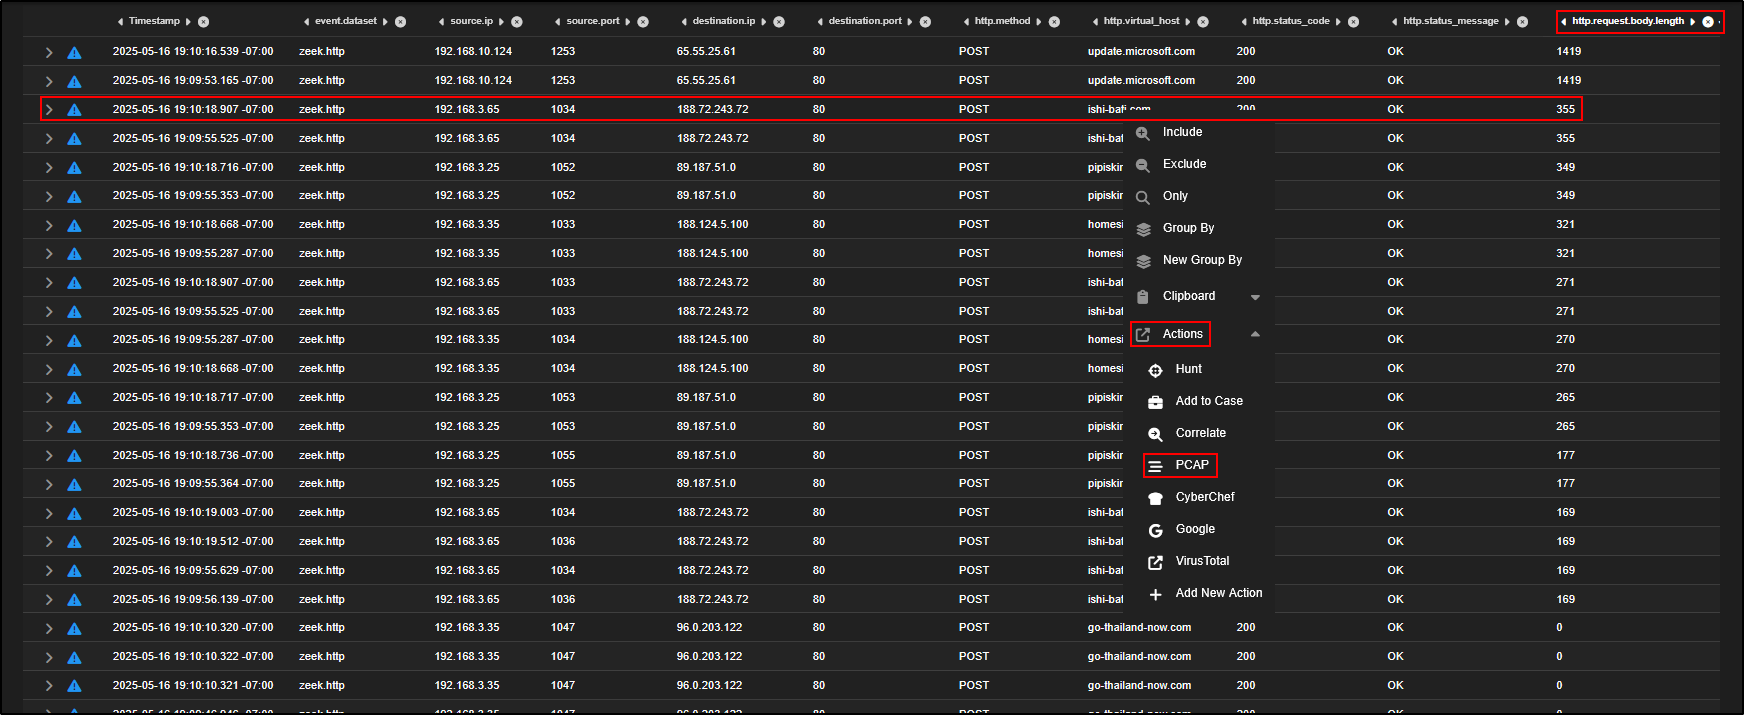The width and height of the screenshot is (1744, 715).
Task: Expand the Clipboard submenu arrow
Action: coord(1255,297)
